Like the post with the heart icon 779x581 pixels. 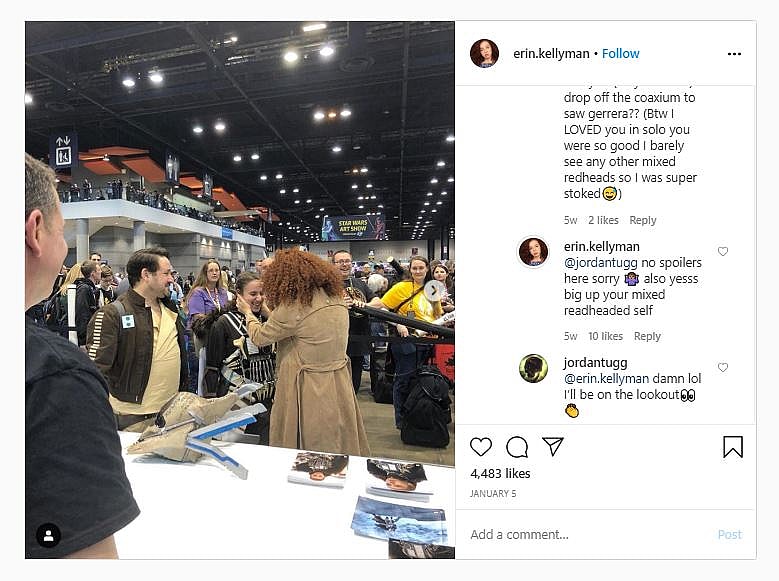coord(480,447)
